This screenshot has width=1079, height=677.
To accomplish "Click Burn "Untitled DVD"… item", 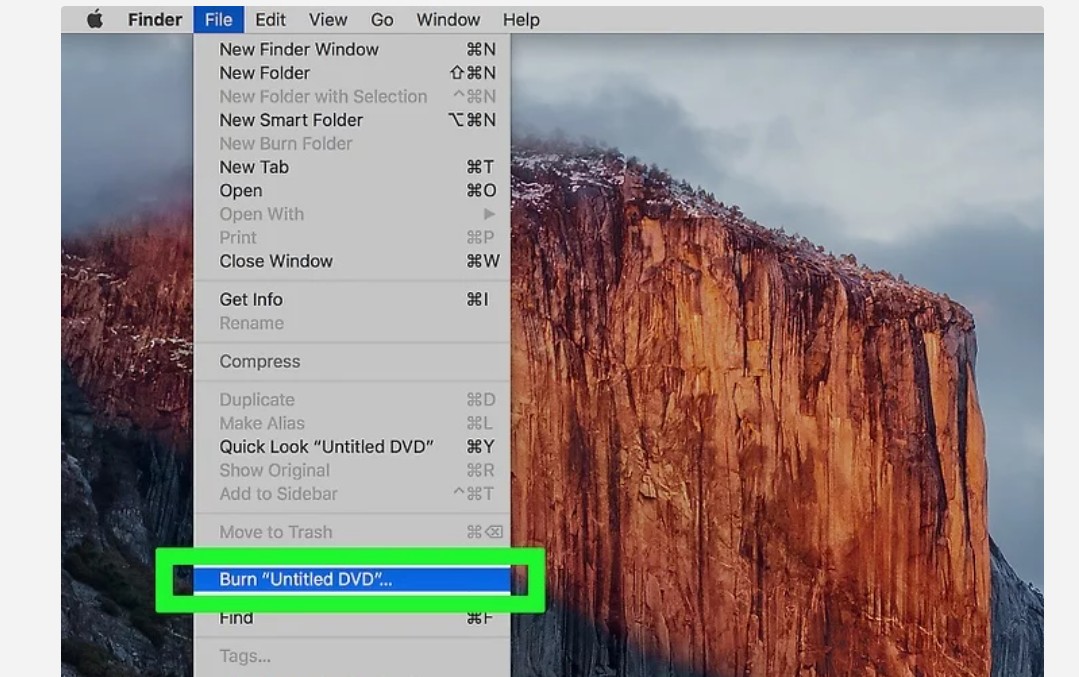I will (x=352, y=579).
